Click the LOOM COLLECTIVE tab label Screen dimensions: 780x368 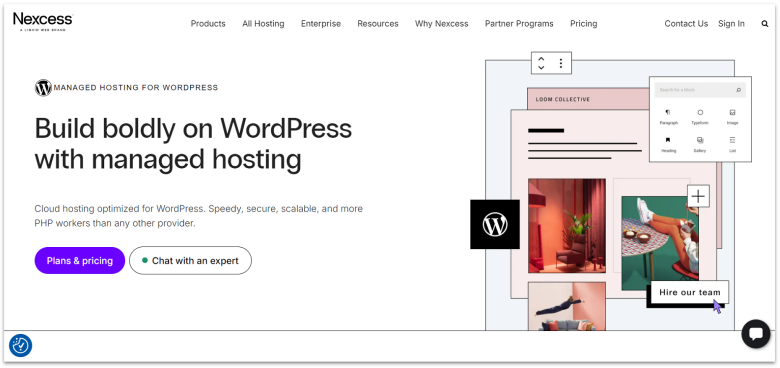(x=563, y=99)
